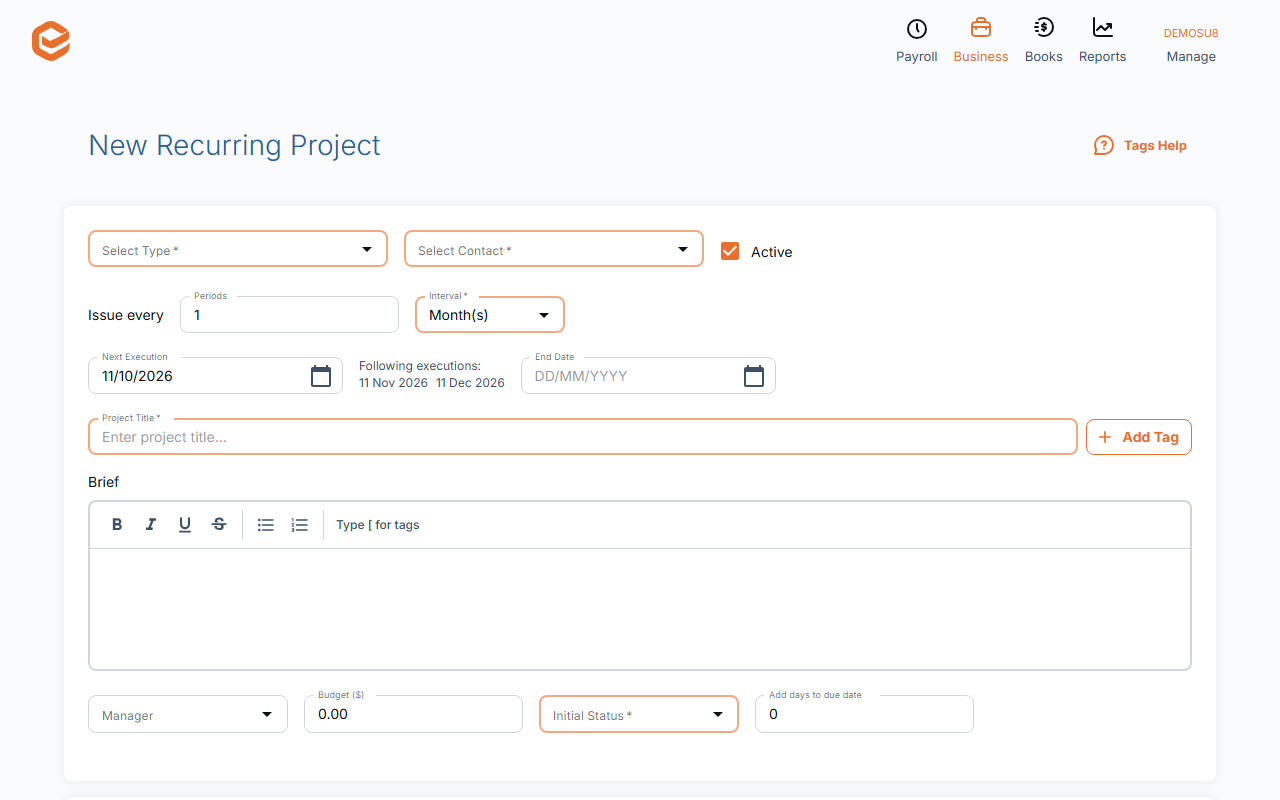Open the End Date calendar picker

point(754,376)
